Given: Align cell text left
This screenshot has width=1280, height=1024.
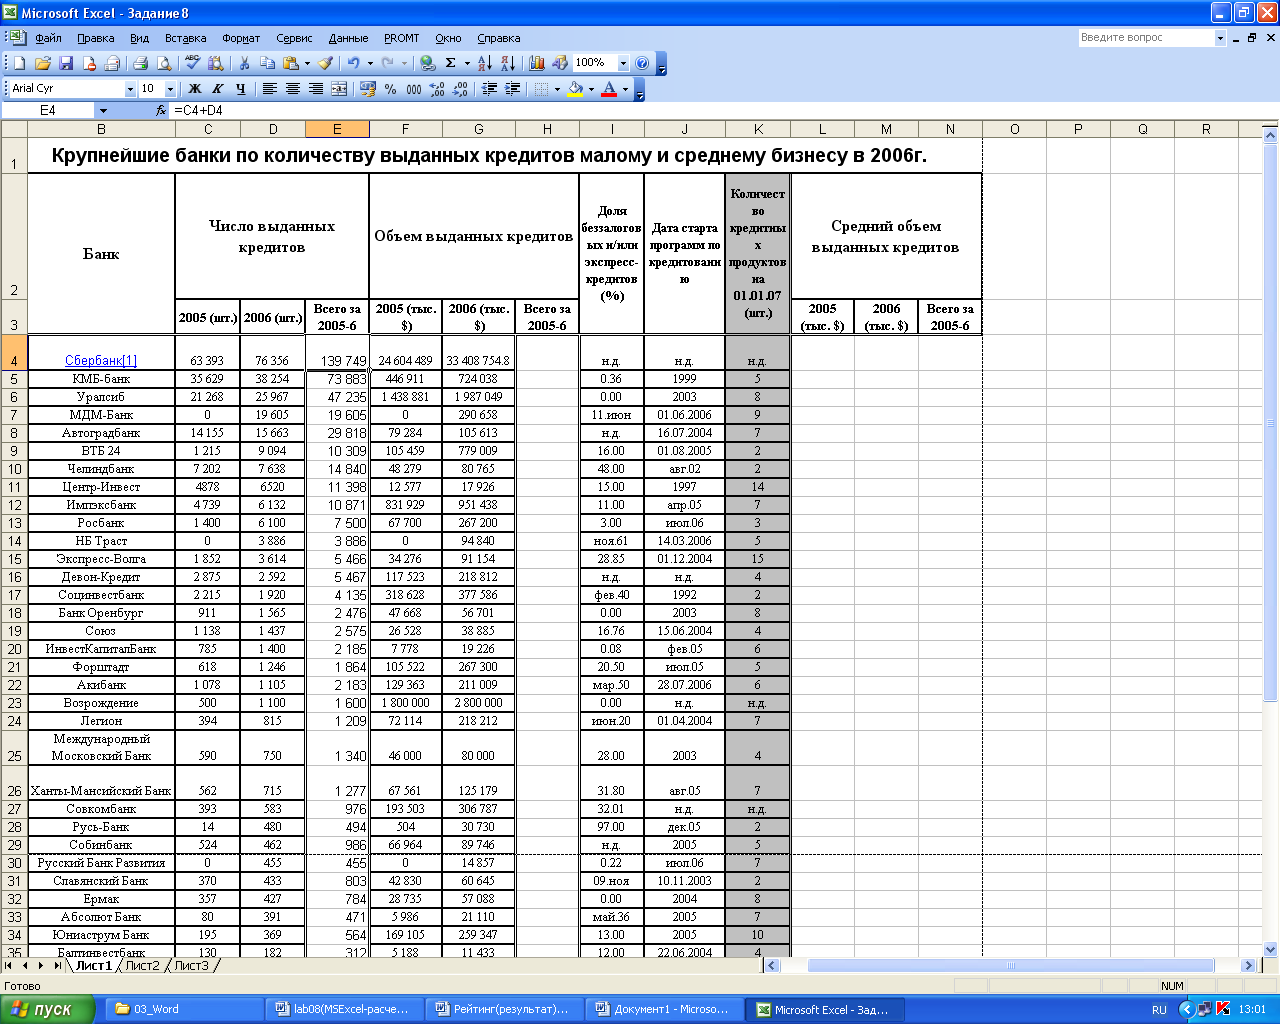Looking at the screenshot, I should tap(269, 89).
